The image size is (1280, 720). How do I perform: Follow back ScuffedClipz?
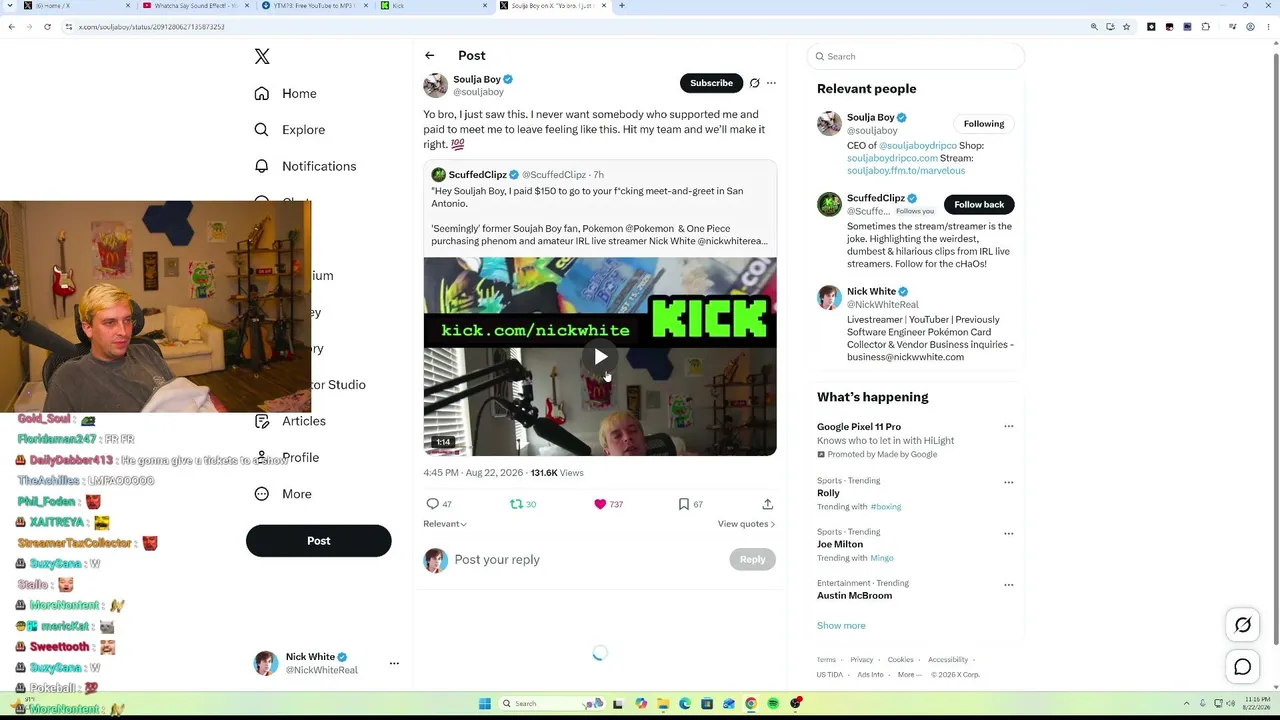pos(979,204)
